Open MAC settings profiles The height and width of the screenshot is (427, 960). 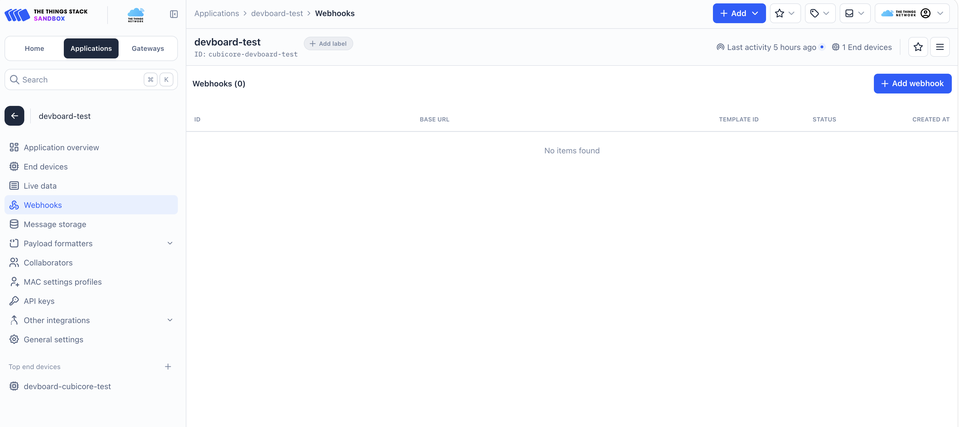(x=91, y=282)
